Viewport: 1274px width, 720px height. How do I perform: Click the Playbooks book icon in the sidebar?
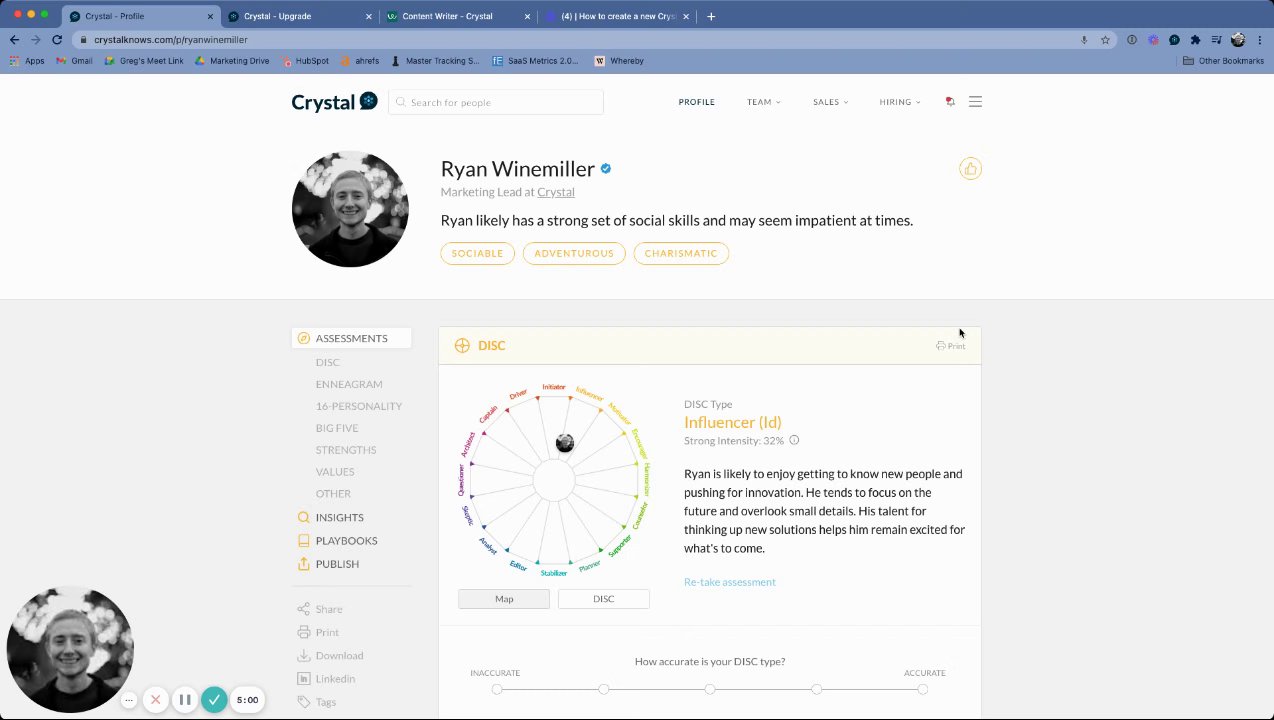[x=304, y=541]
